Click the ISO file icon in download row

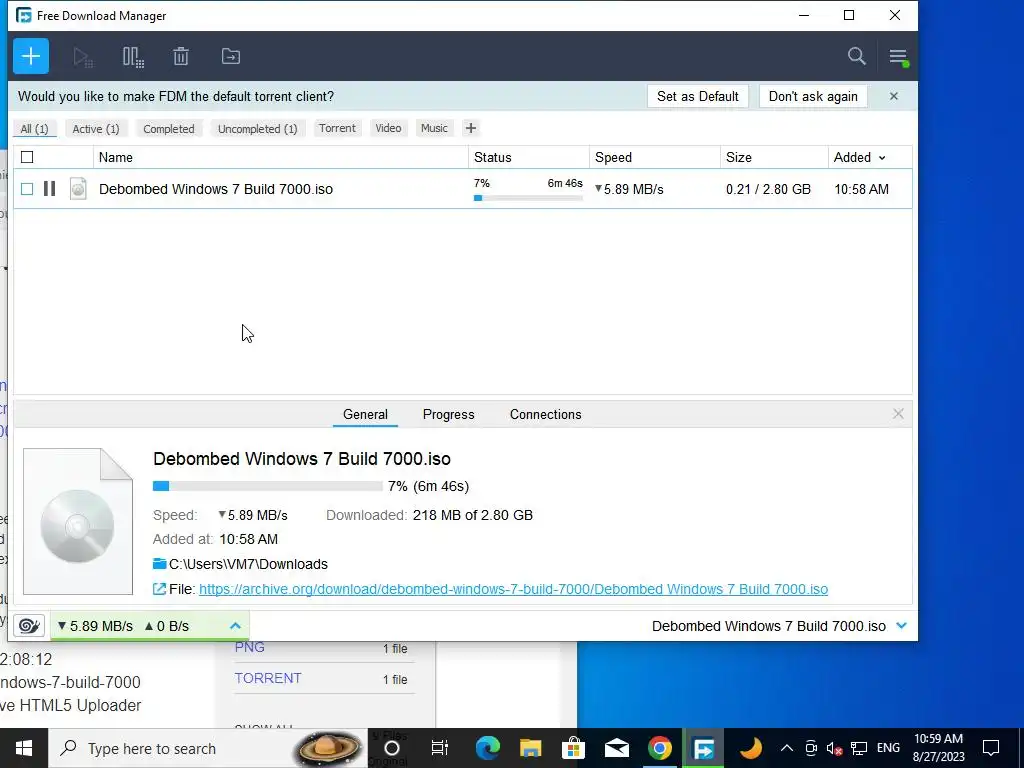coord(78,189)
